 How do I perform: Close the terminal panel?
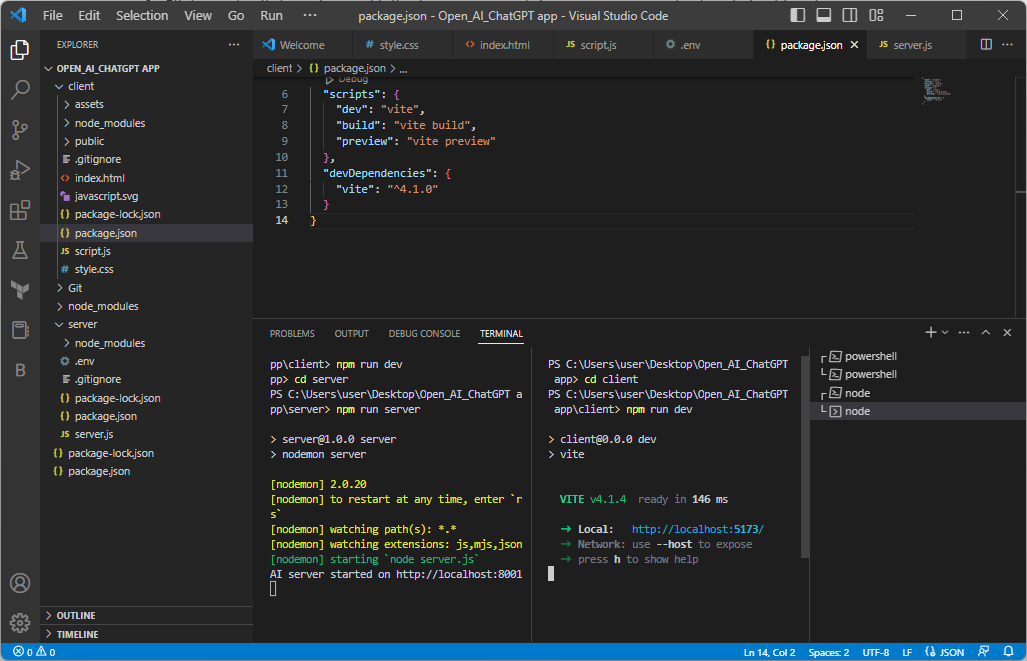pos(1007,333)
